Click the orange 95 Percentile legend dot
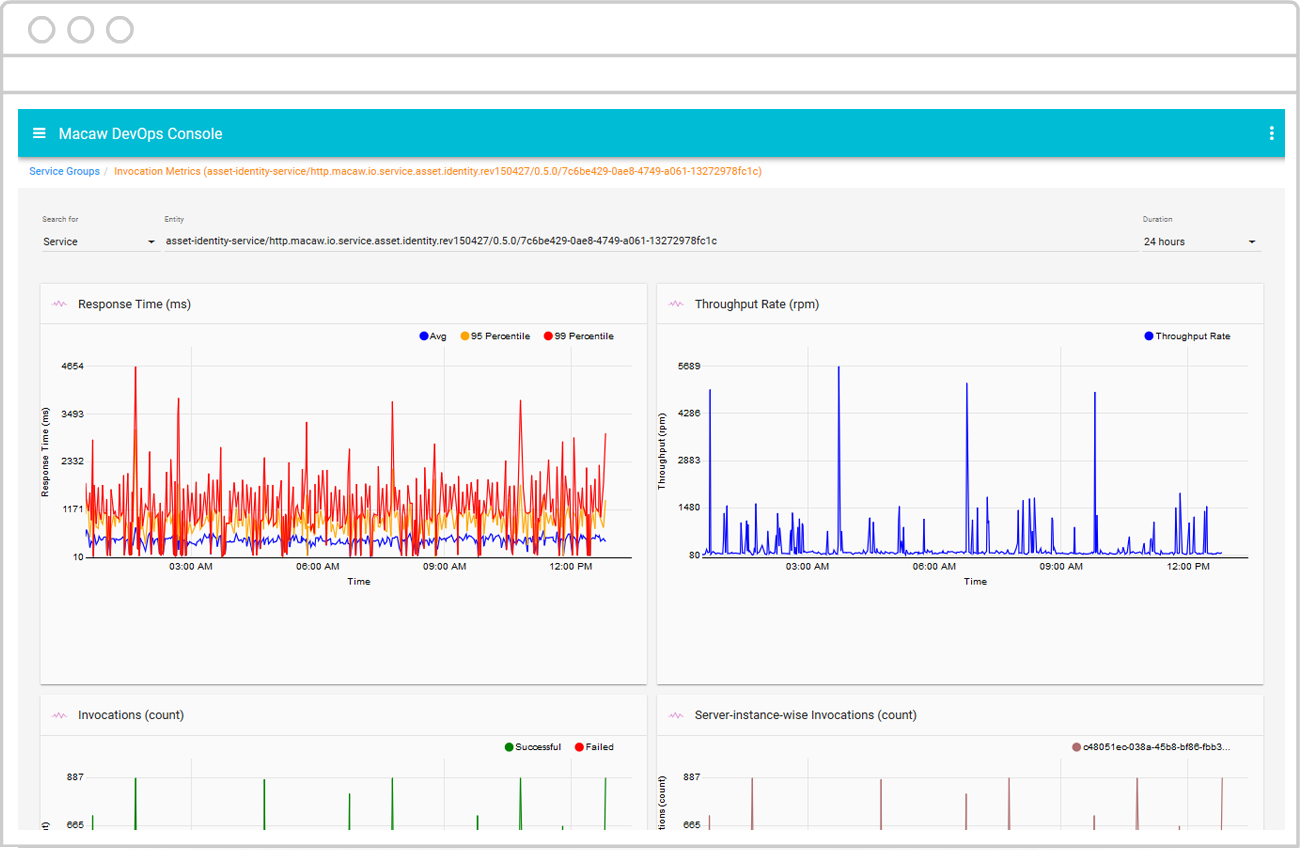Screen dimensions: 1300x850 [x=464, y=336]
